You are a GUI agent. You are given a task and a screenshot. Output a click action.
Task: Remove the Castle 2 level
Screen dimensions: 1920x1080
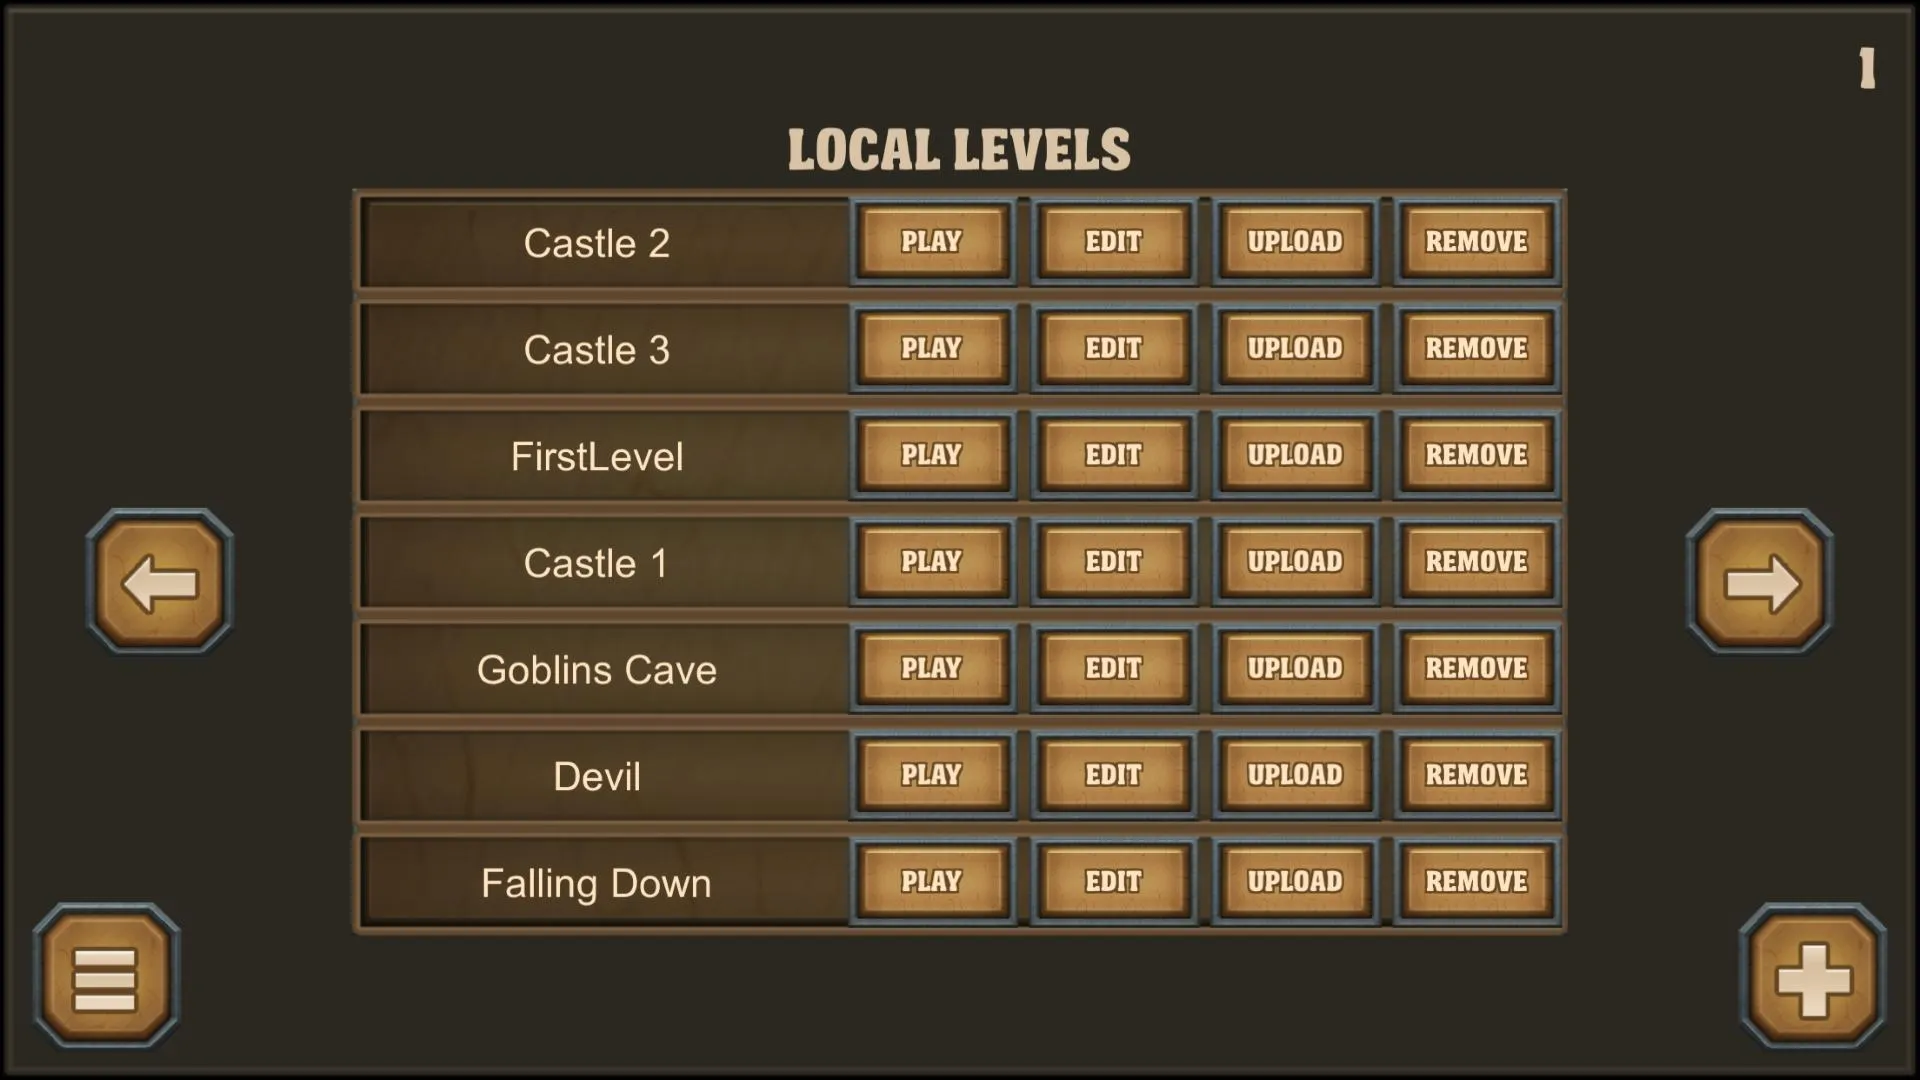pyautogui.click(x=1474, y=241)
